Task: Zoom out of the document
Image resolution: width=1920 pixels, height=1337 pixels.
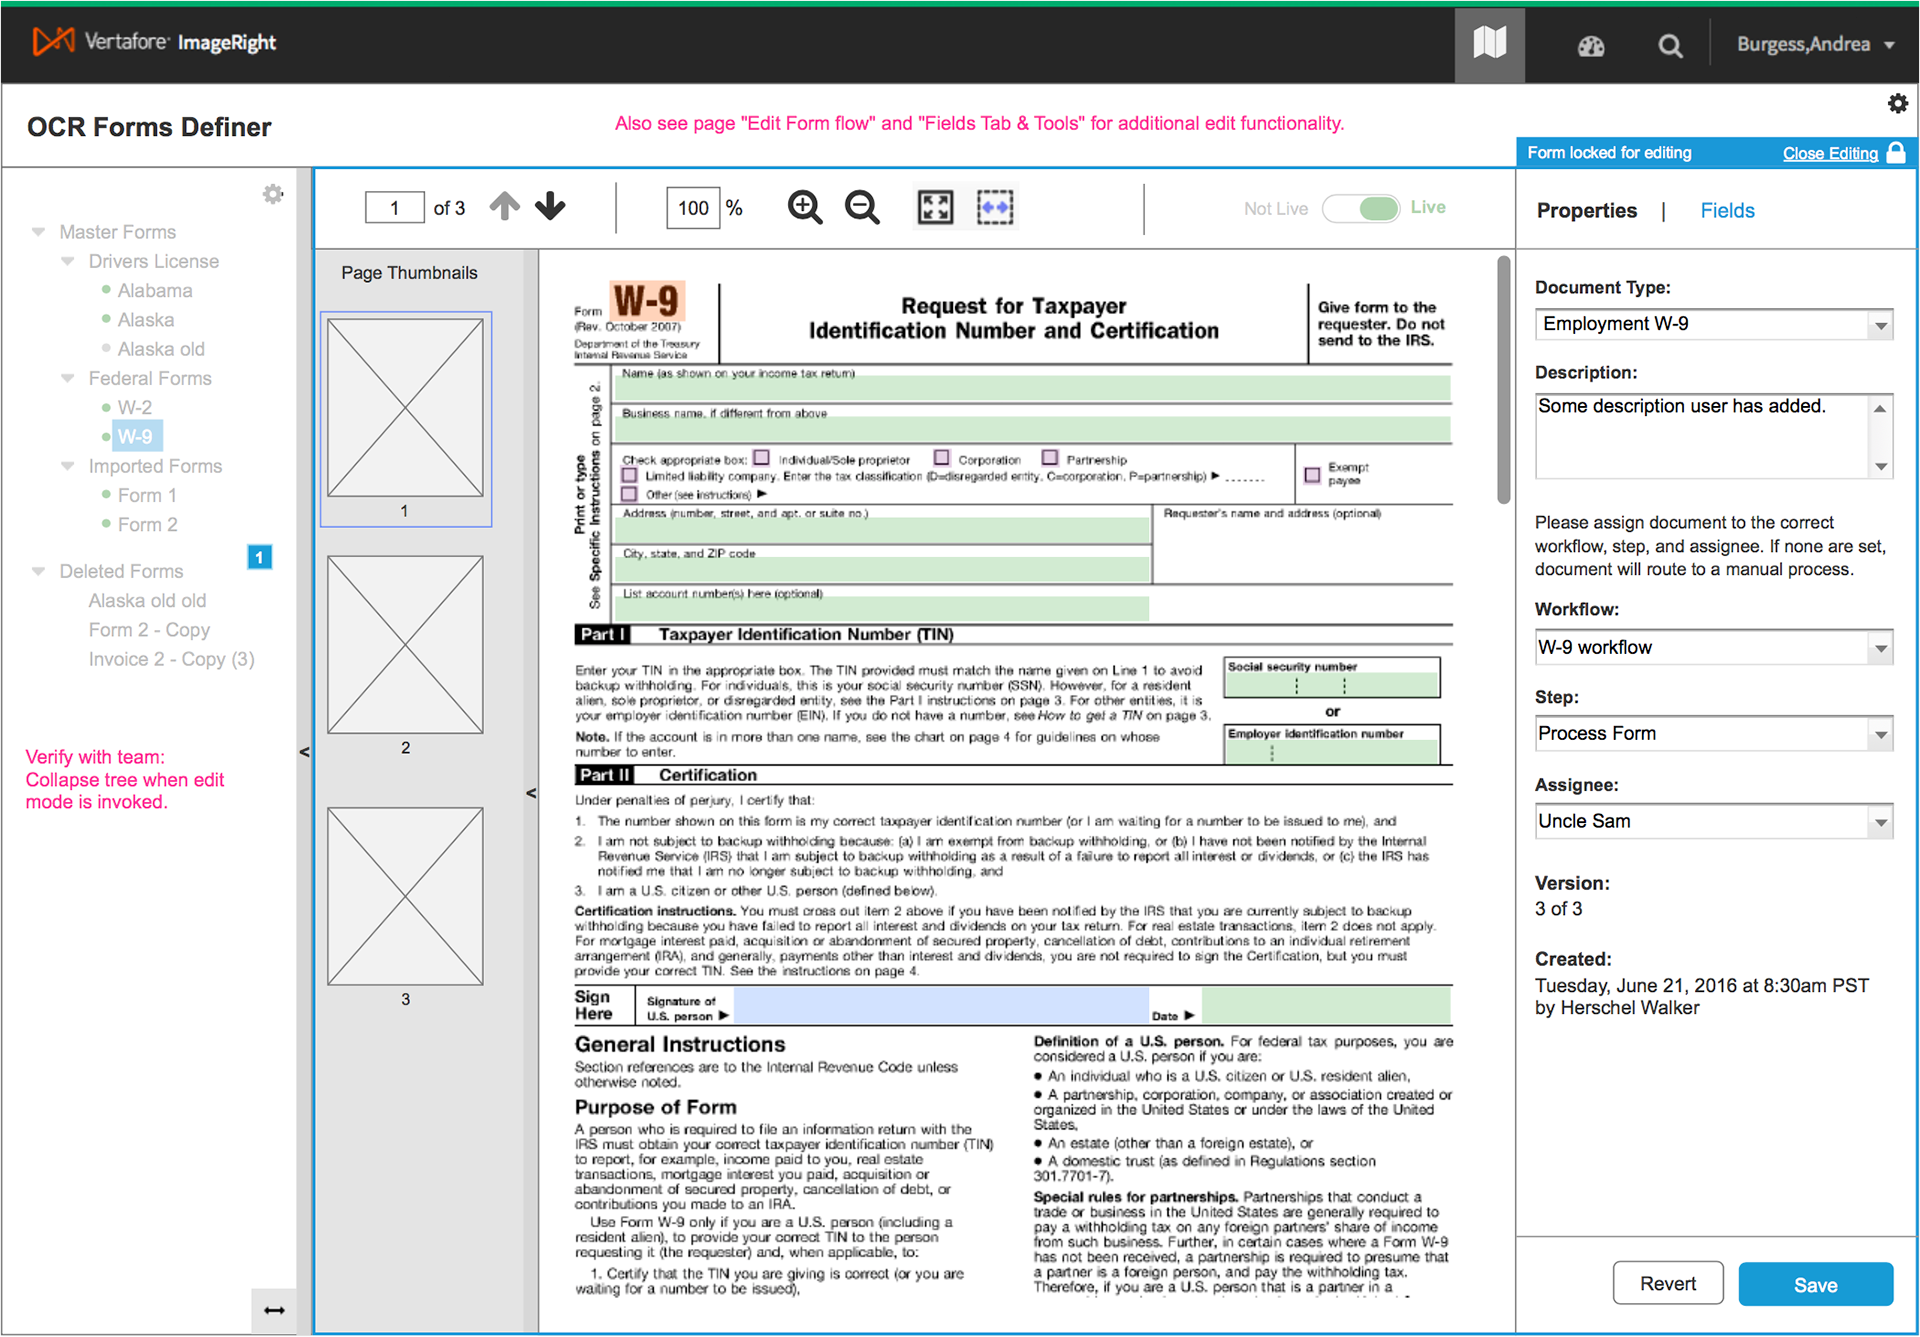Action: pyautogui.click(x=862, y=207)
